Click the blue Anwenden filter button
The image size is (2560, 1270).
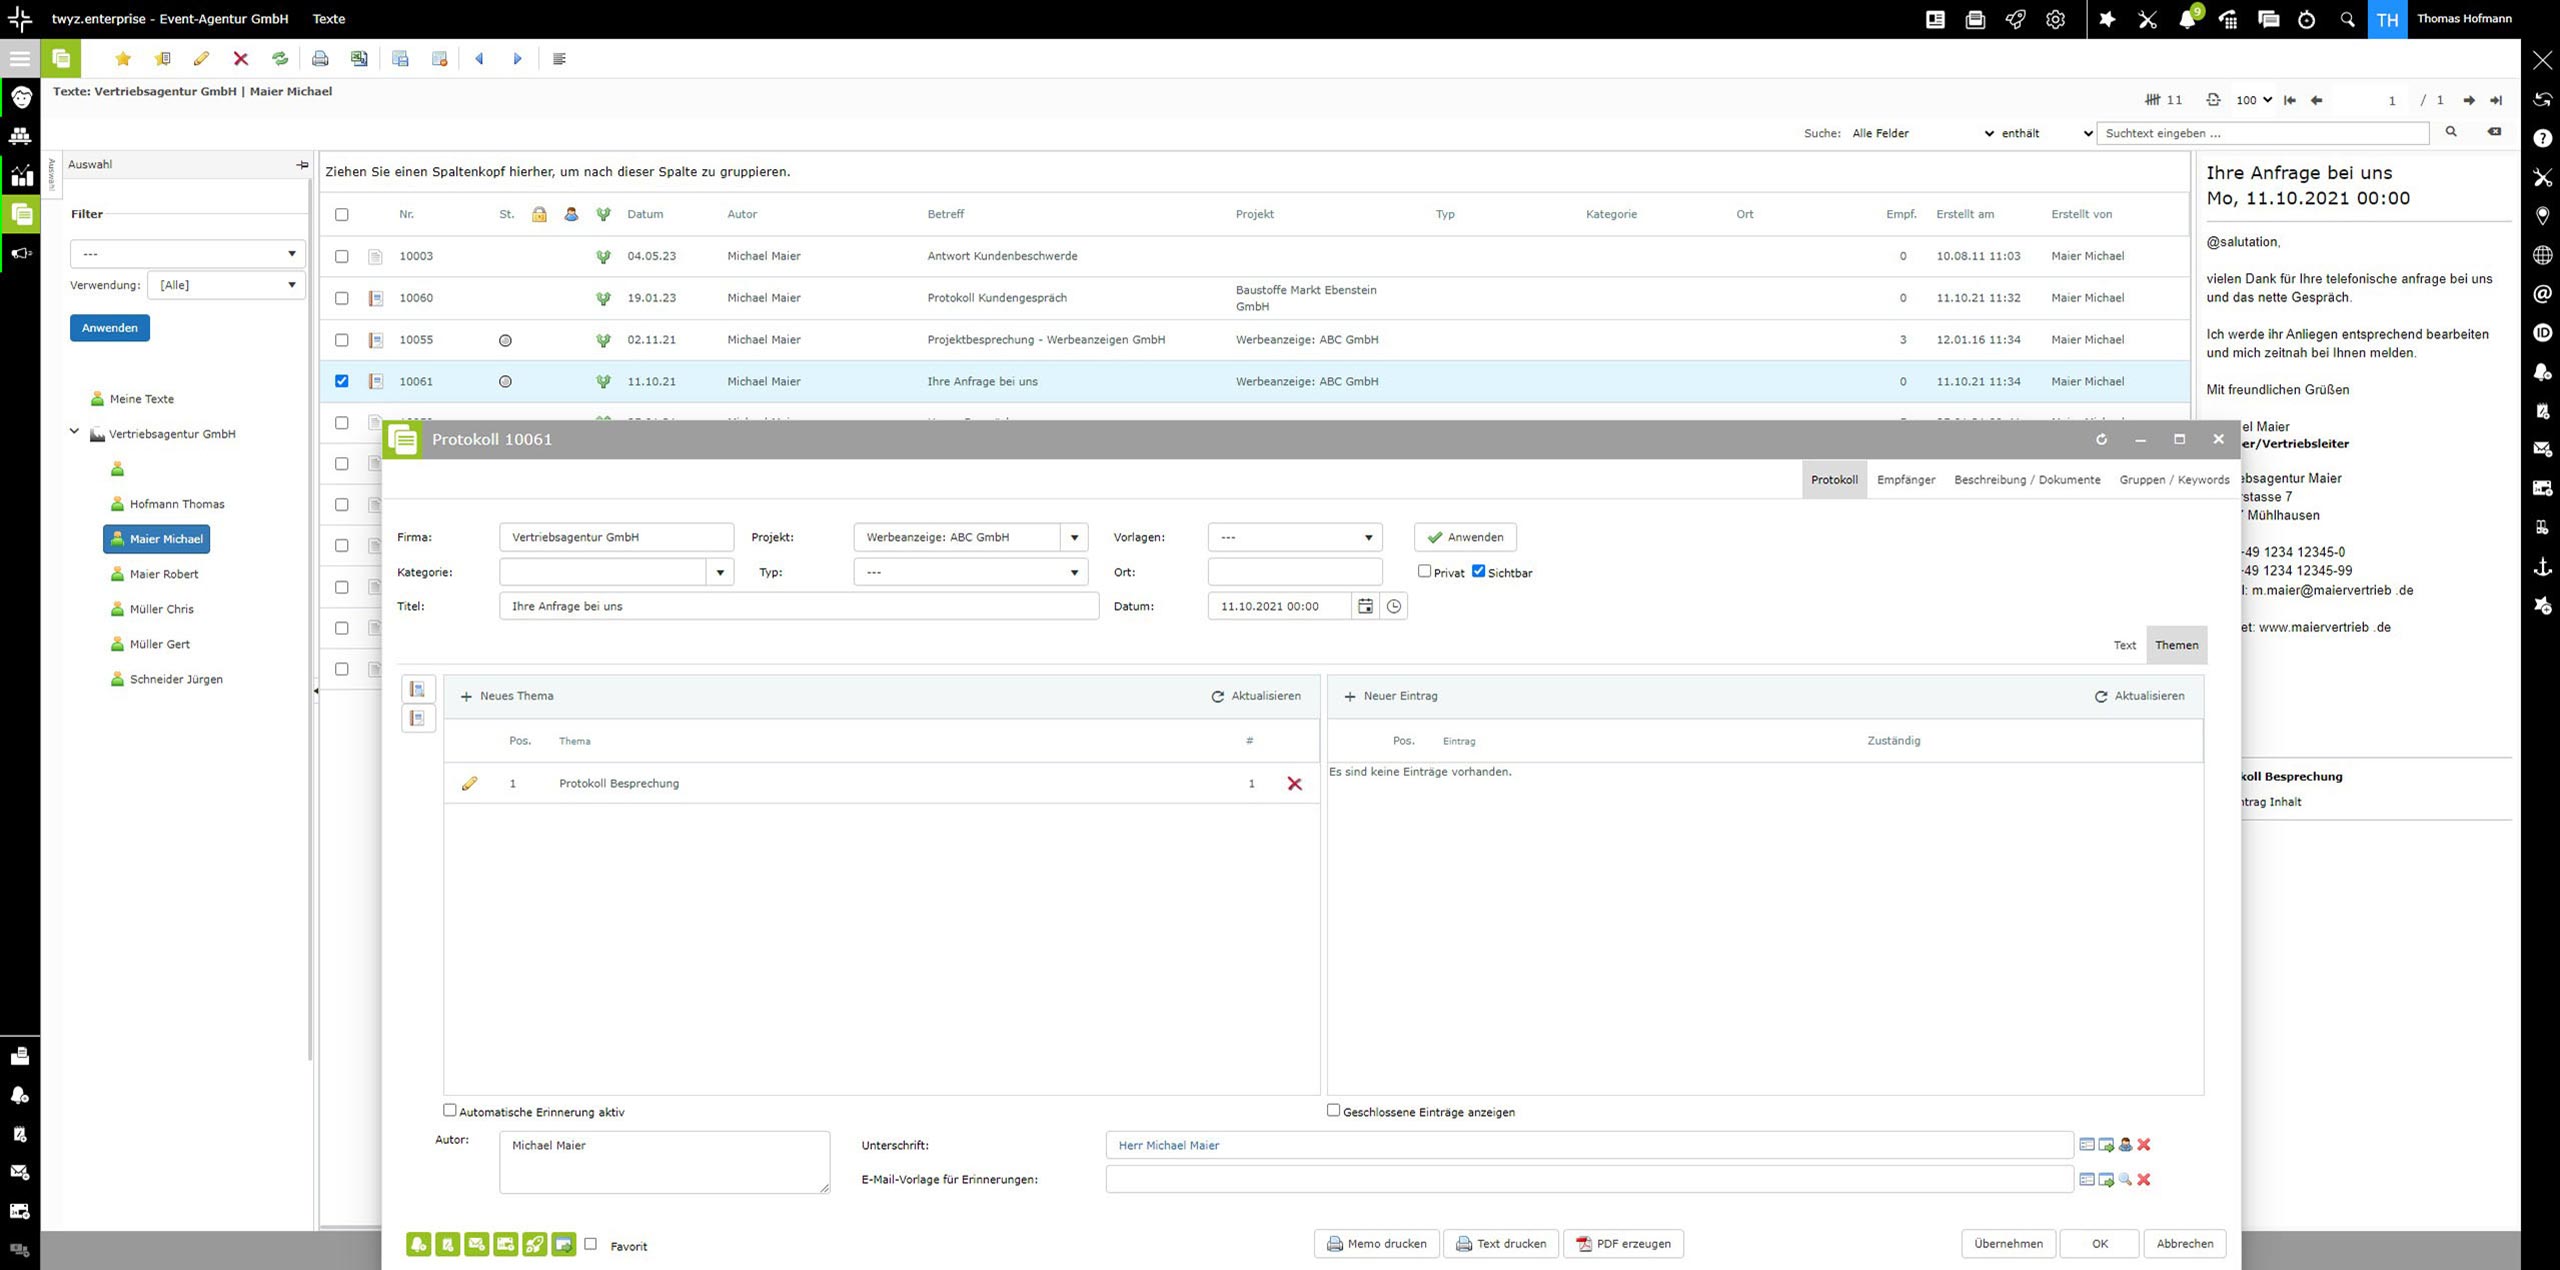(110, 328)
